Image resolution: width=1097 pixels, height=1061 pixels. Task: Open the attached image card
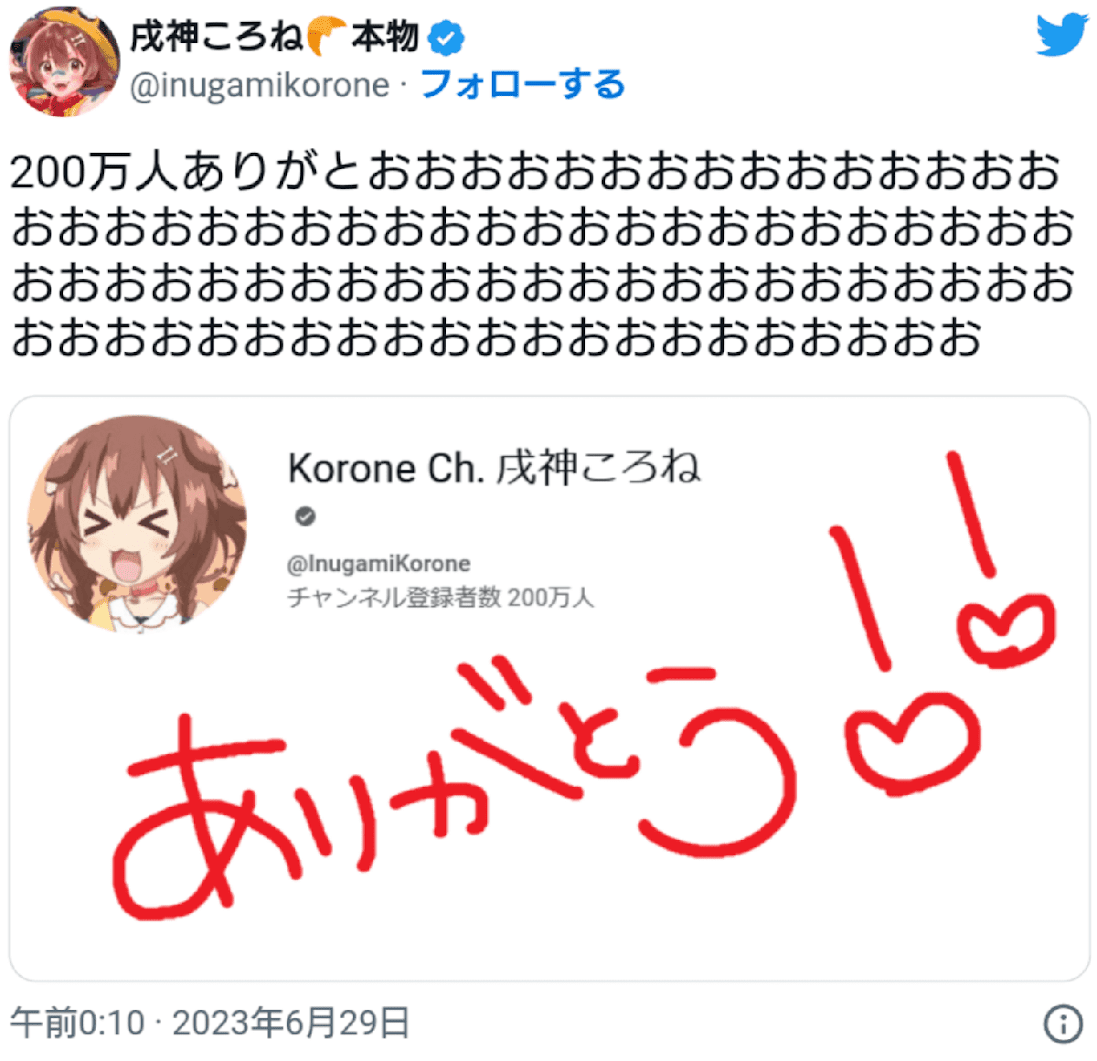click(x=549, y=688)
